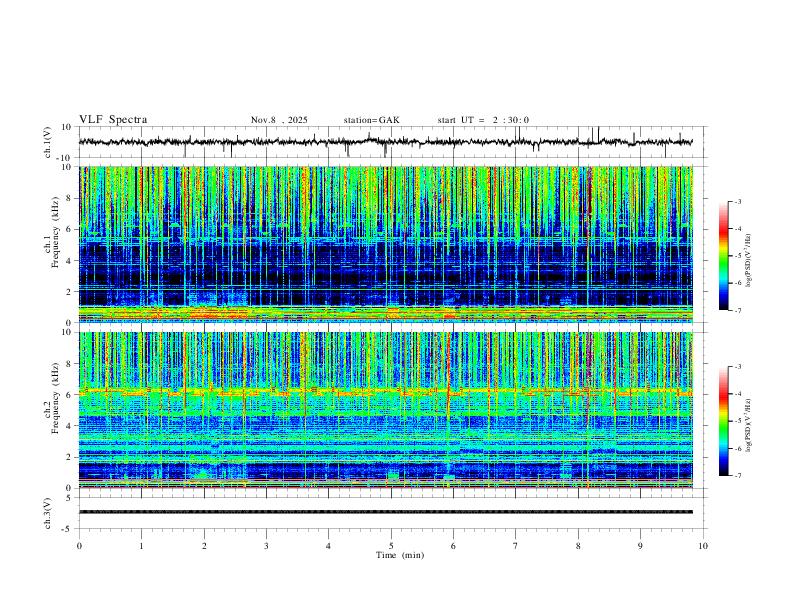
Task: Click time axis tick label "10"
Action: 703,546
